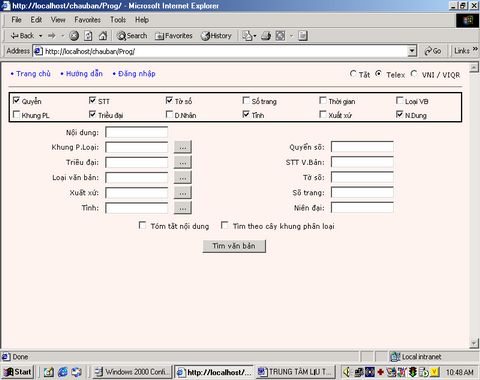Open the Xuất xứ browse button
Image resolution: width=480 pixels, height=380 pixels.
[x=183, y=193]
